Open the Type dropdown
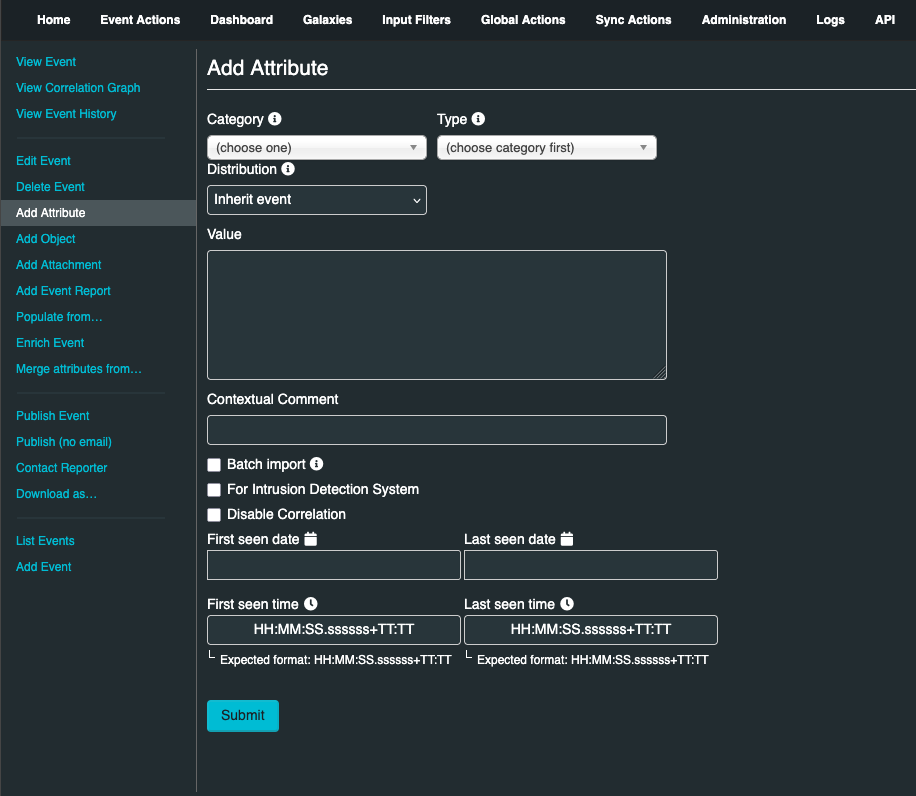The image size is (916, 796). (546, 148)
